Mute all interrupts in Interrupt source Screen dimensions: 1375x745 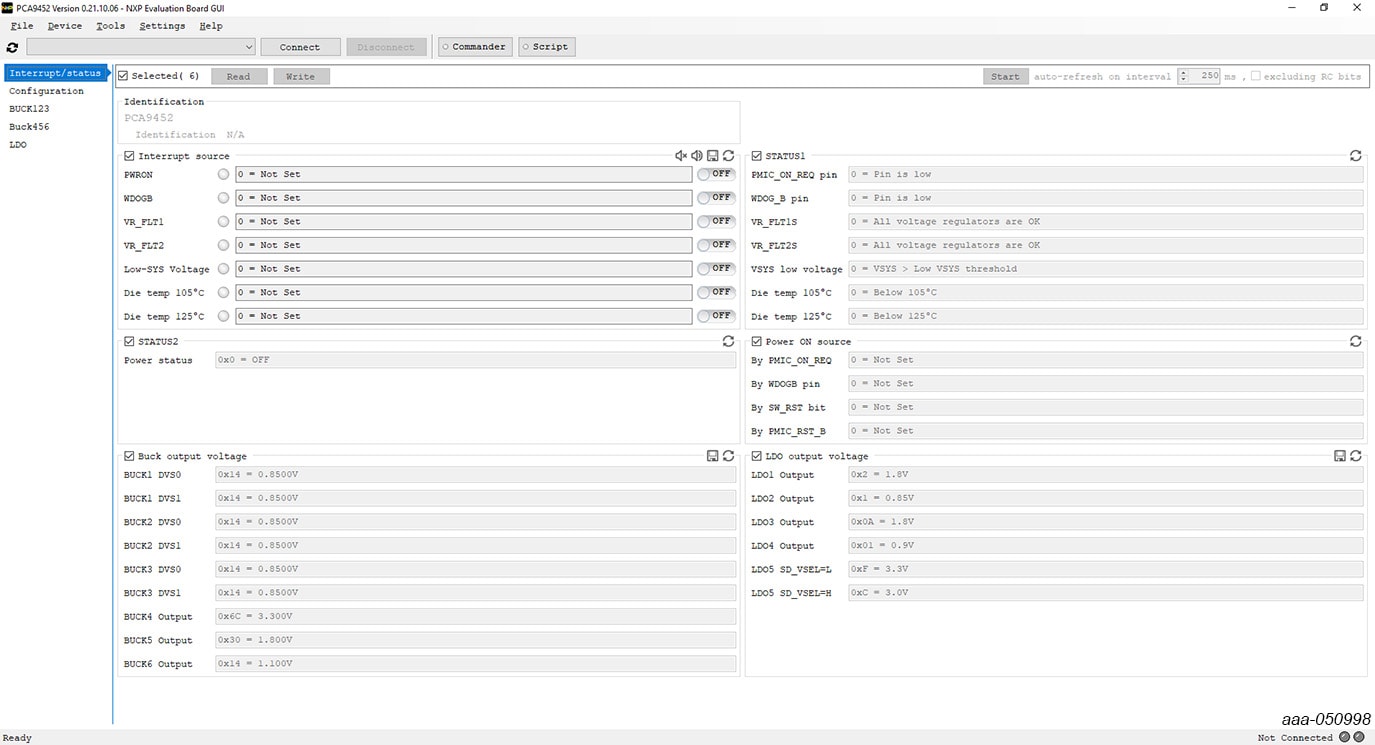(680, 156)
